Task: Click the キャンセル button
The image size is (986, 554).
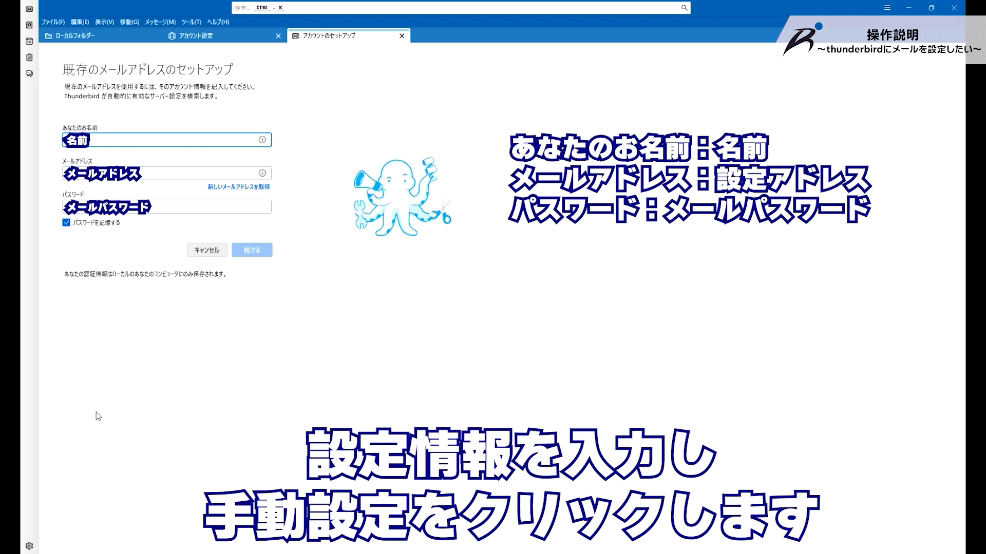Action: pos(207,250)
